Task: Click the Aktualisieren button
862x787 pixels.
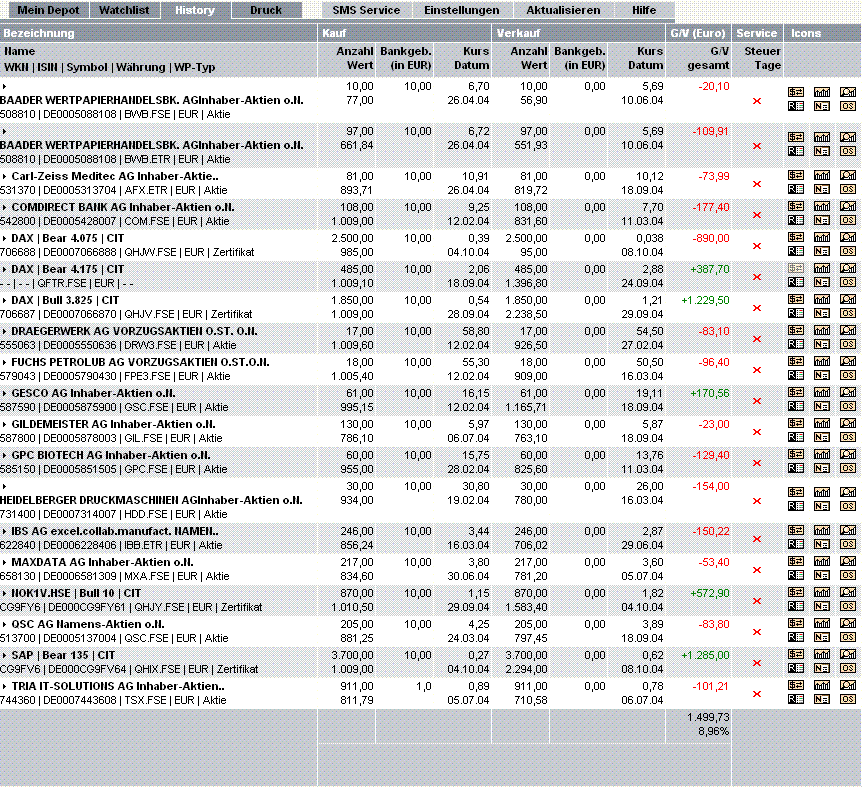Action: (563, 10)
